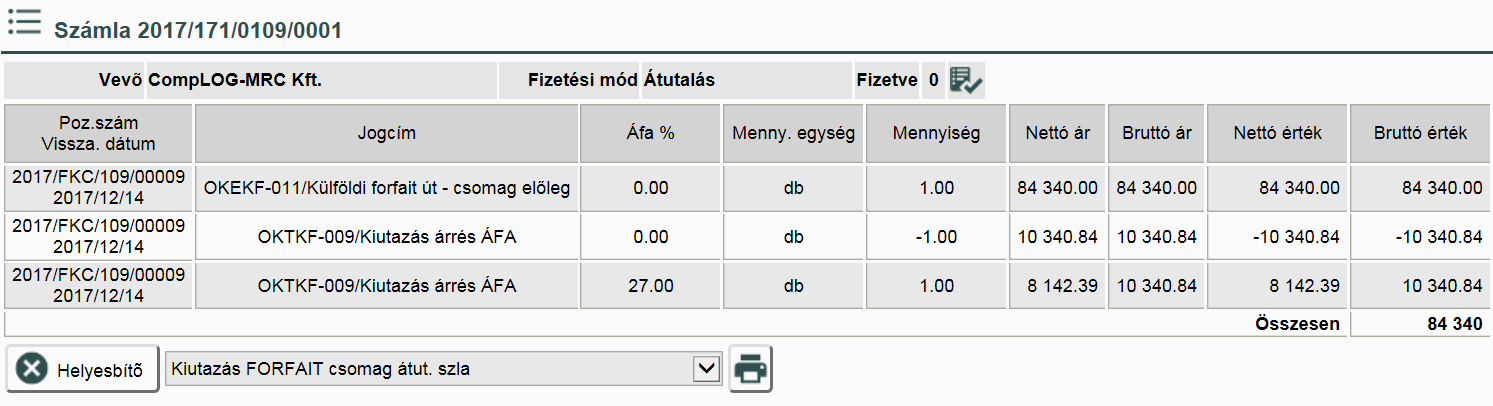Click the printer icon button
Screen dimensions: 1493x406
point(751,370)
